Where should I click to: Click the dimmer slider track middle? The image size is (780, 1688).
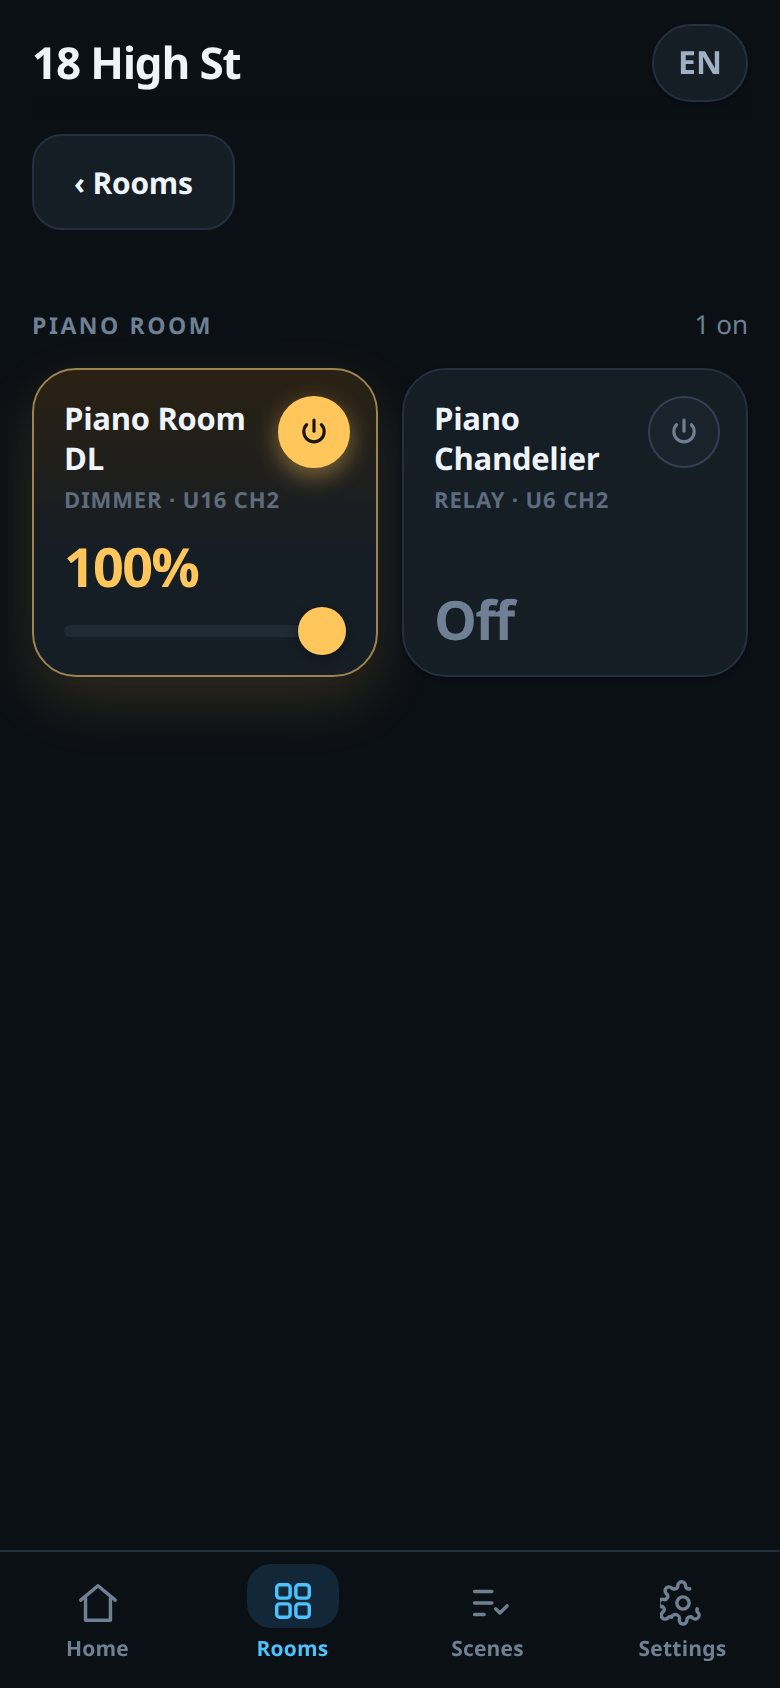205,631
